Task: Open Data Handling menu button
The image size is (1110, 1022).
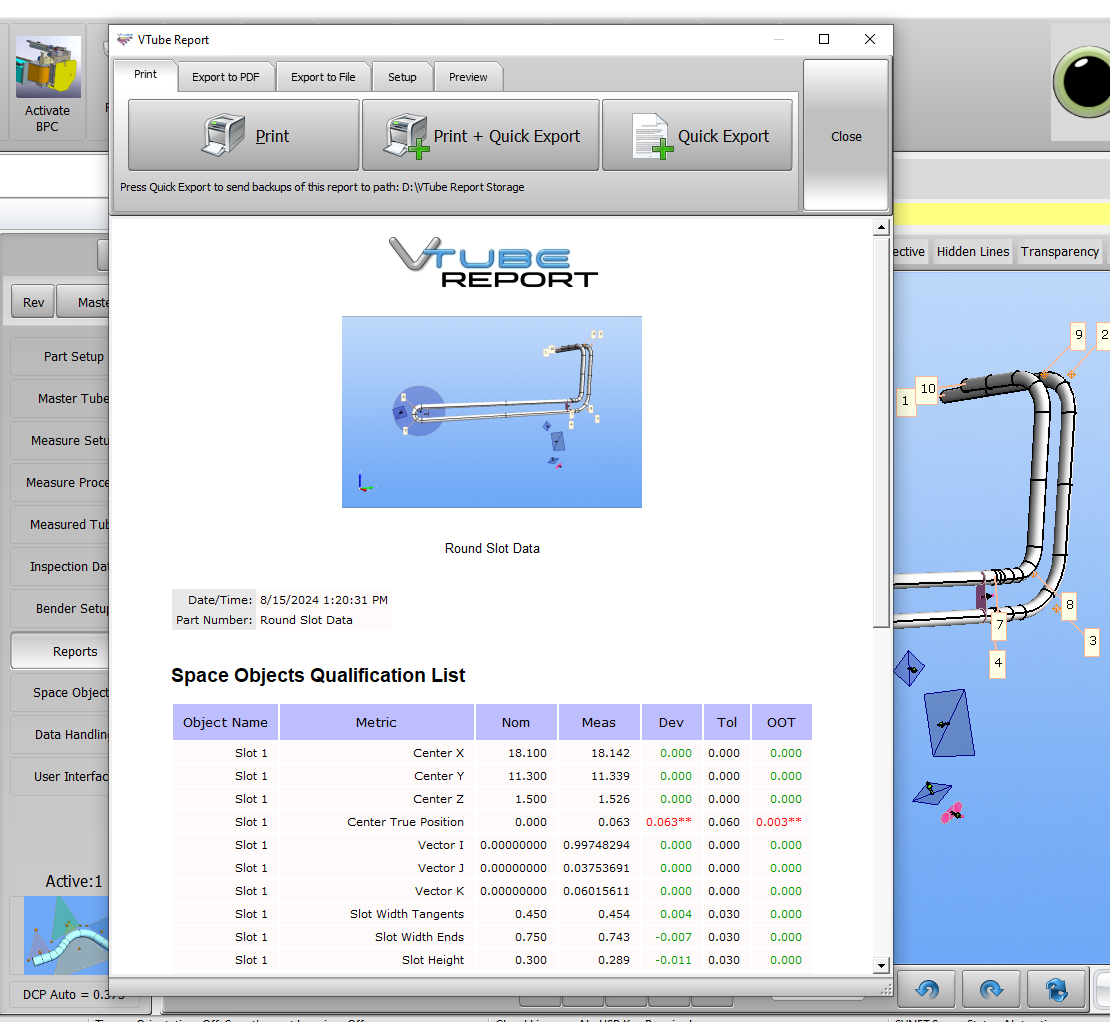Action: [60, 735]
